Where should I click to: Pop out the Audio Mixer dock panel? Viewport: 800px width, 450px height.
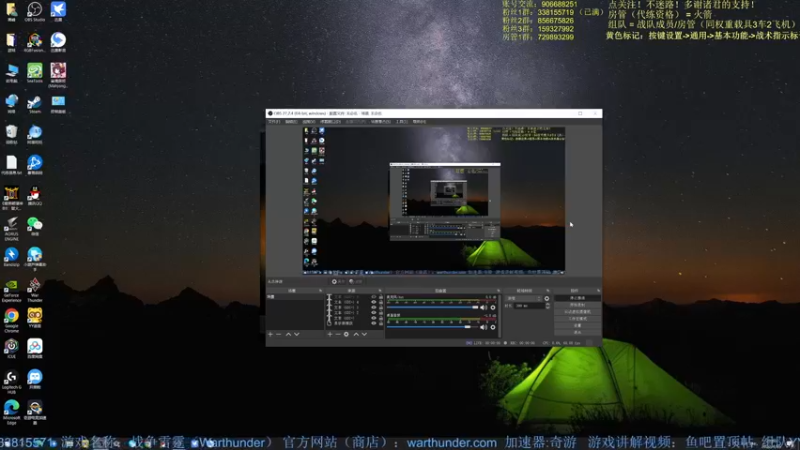[x=498, y=291]
